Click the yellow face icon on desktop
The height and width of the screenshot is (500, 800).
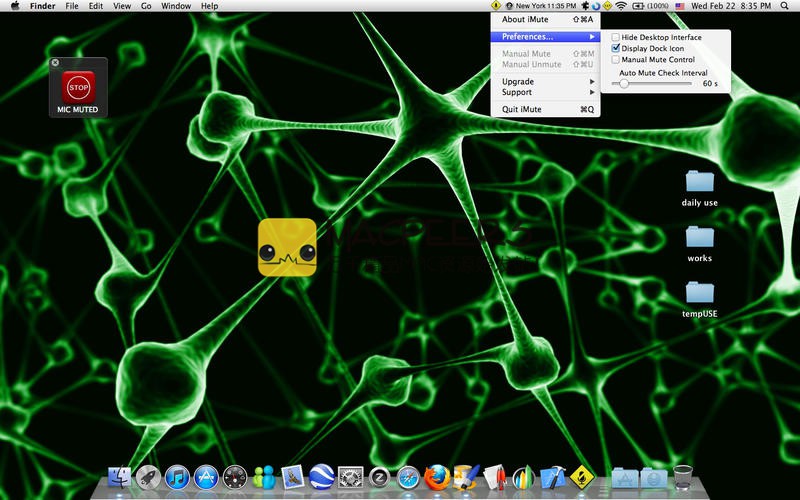pyautogui.click(x=287, y=247)
